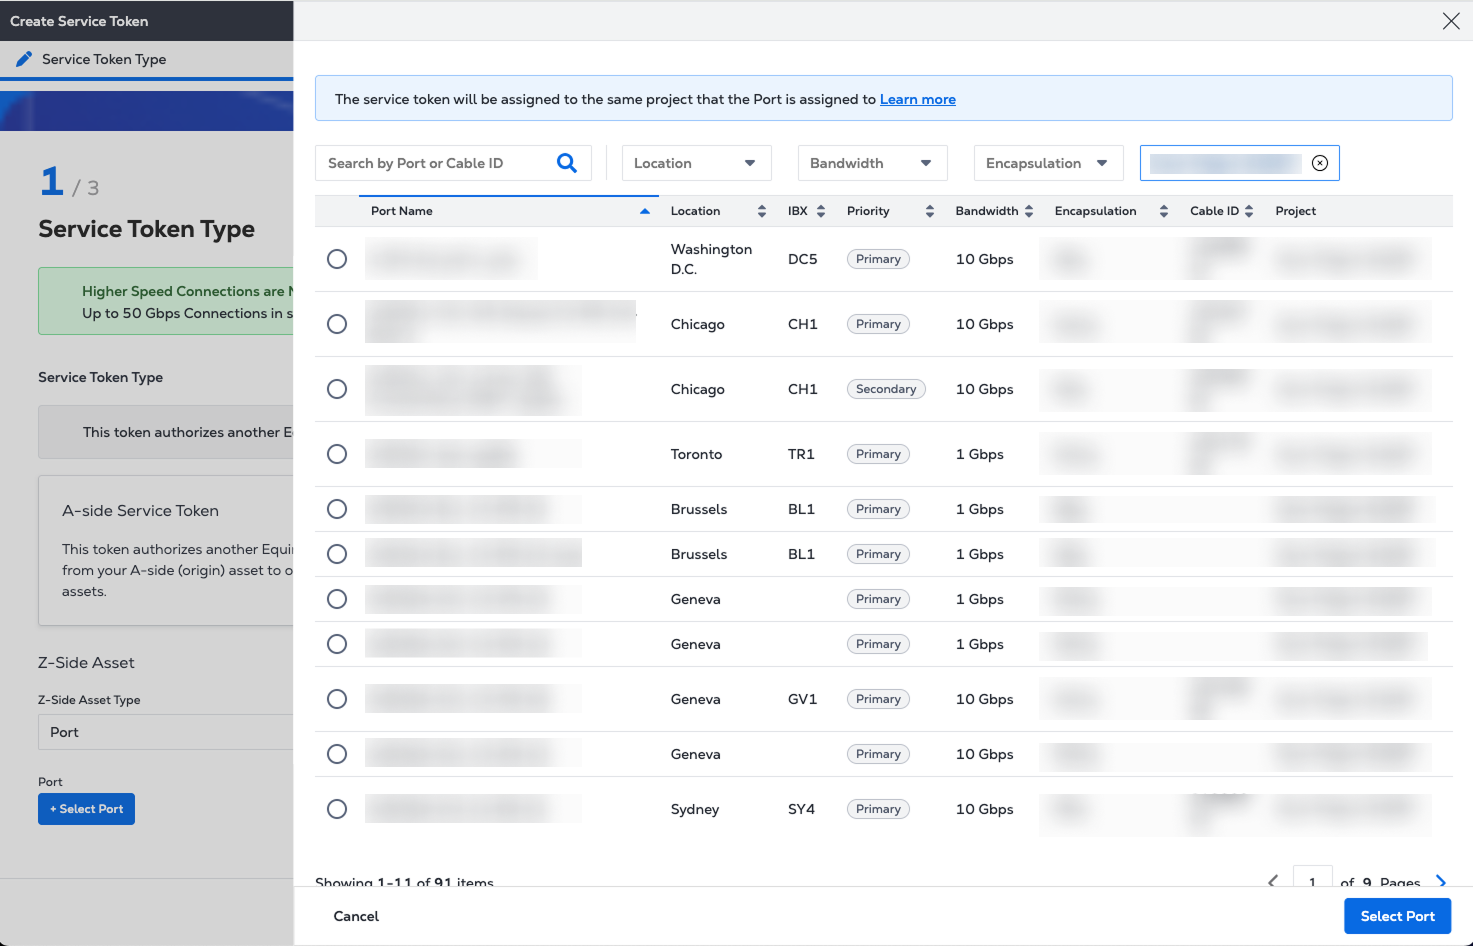Screen dimensions: 1473x946
Task: Open the Service Token Type step tab
Action: coord(104,59)
